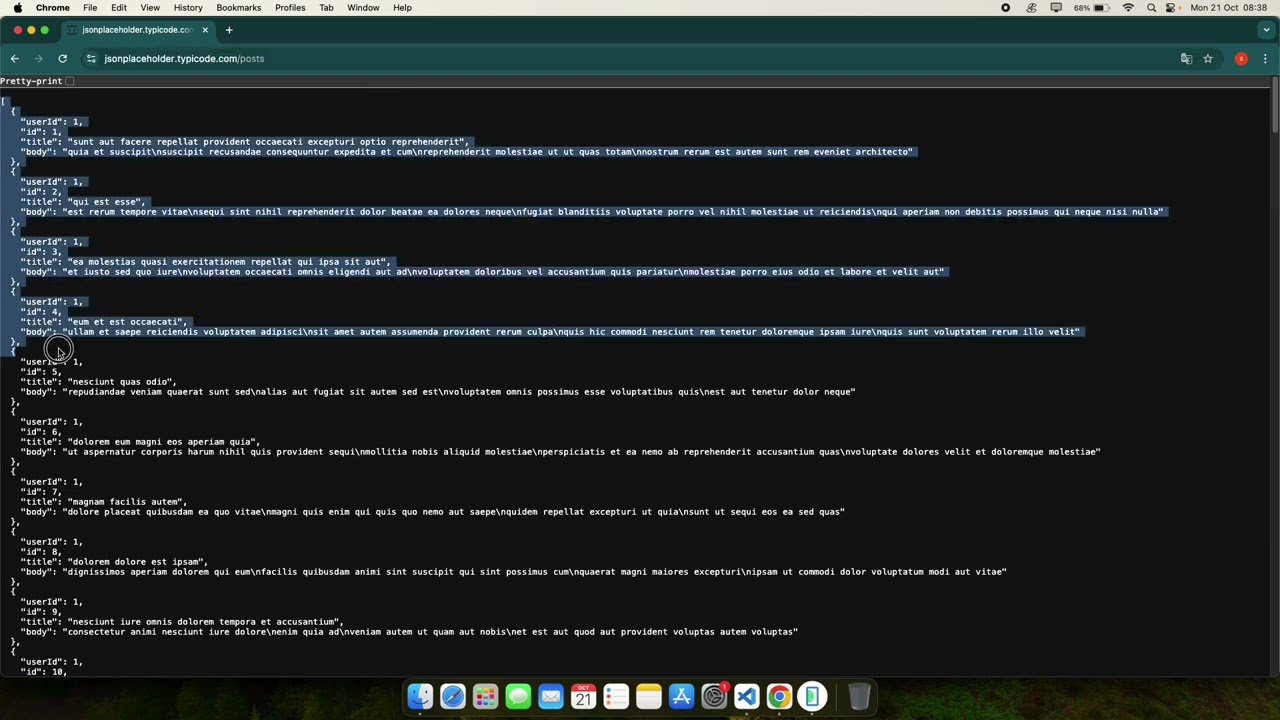Open Chrome's three-dot menu
The image size is (1280, 720).
pos(1265,59)
